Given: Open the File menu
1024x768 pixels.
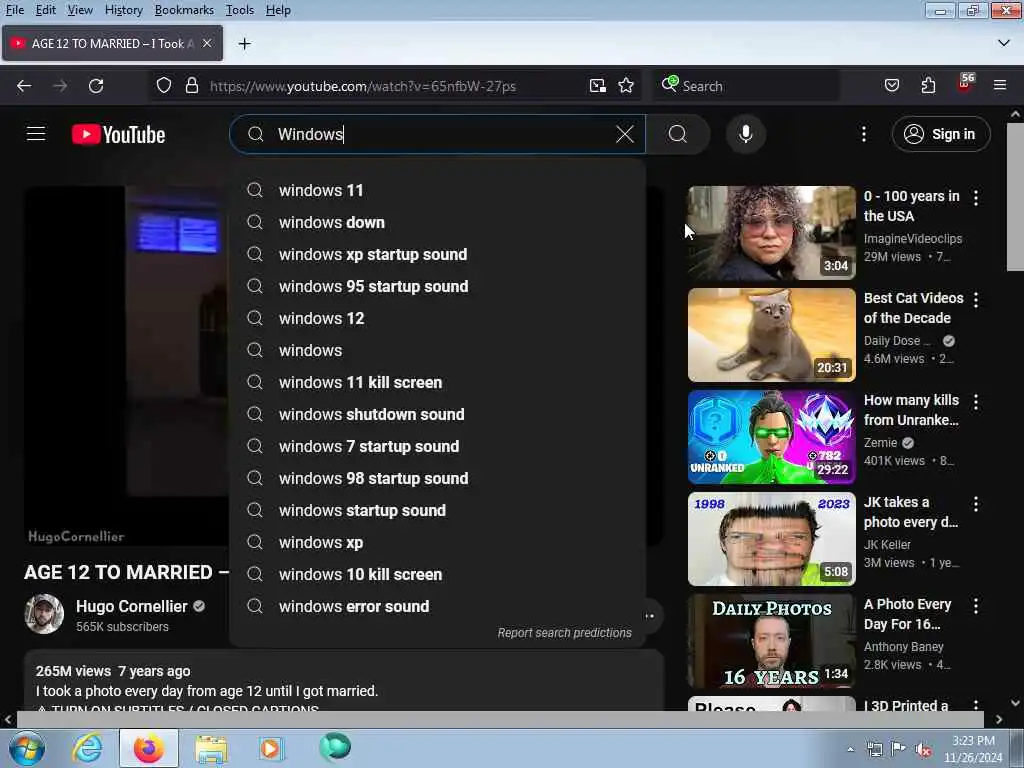Looking at the screenshot, I should coord(14,10).
